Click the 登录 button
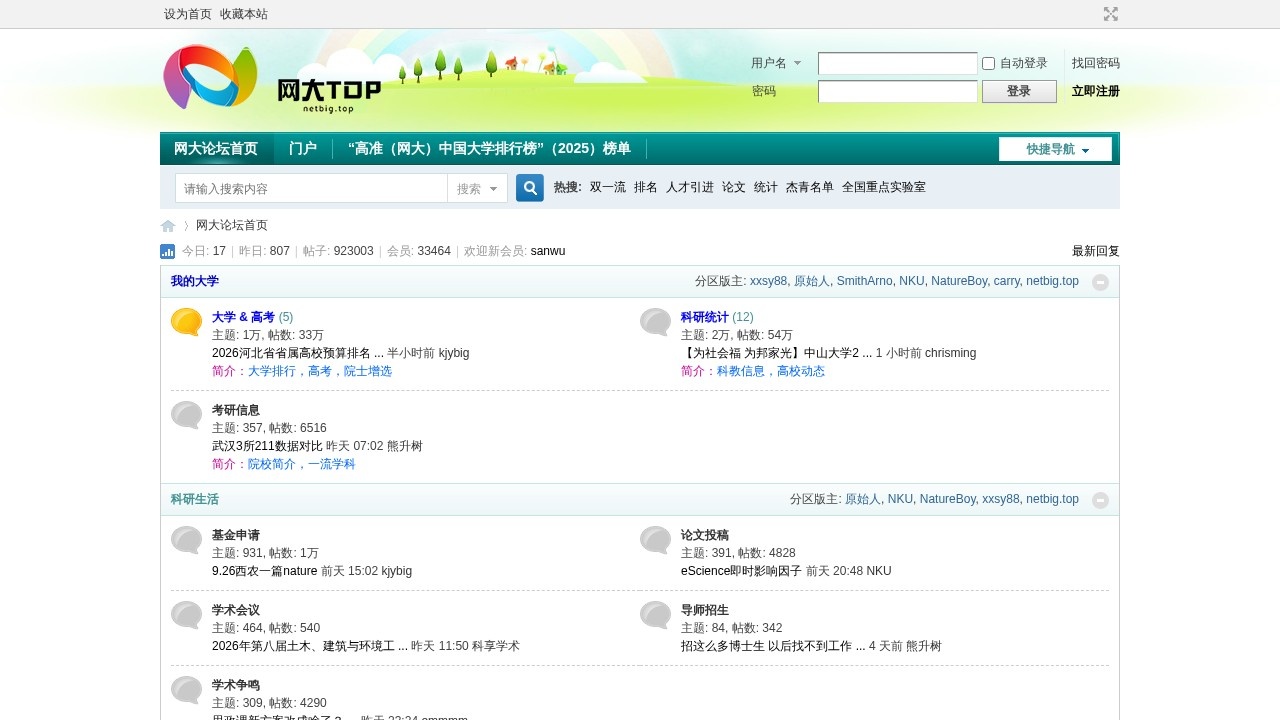The height and width of the screenshot is (720, 1280). pyautogui.click(x=1018, y=92)
